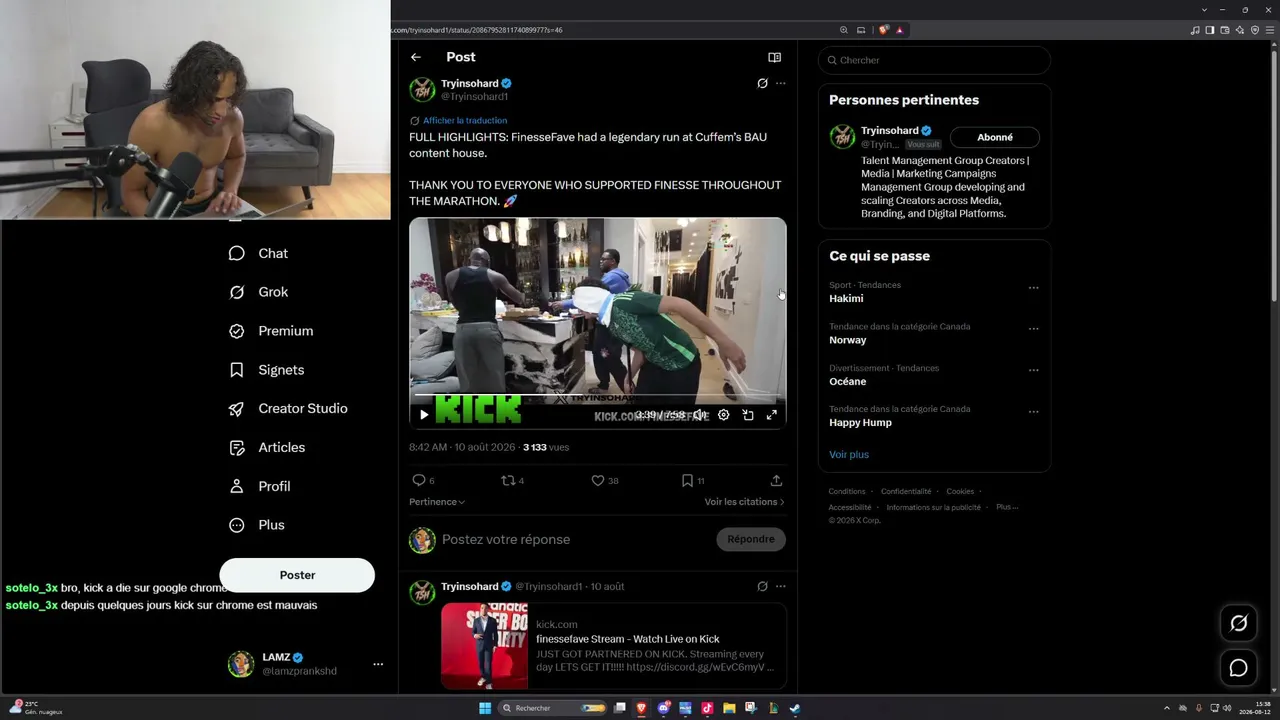Like the Tryinsohard post
This screenshot has width=1280, height=720.
pyautogui.click(x=598, y=480)
